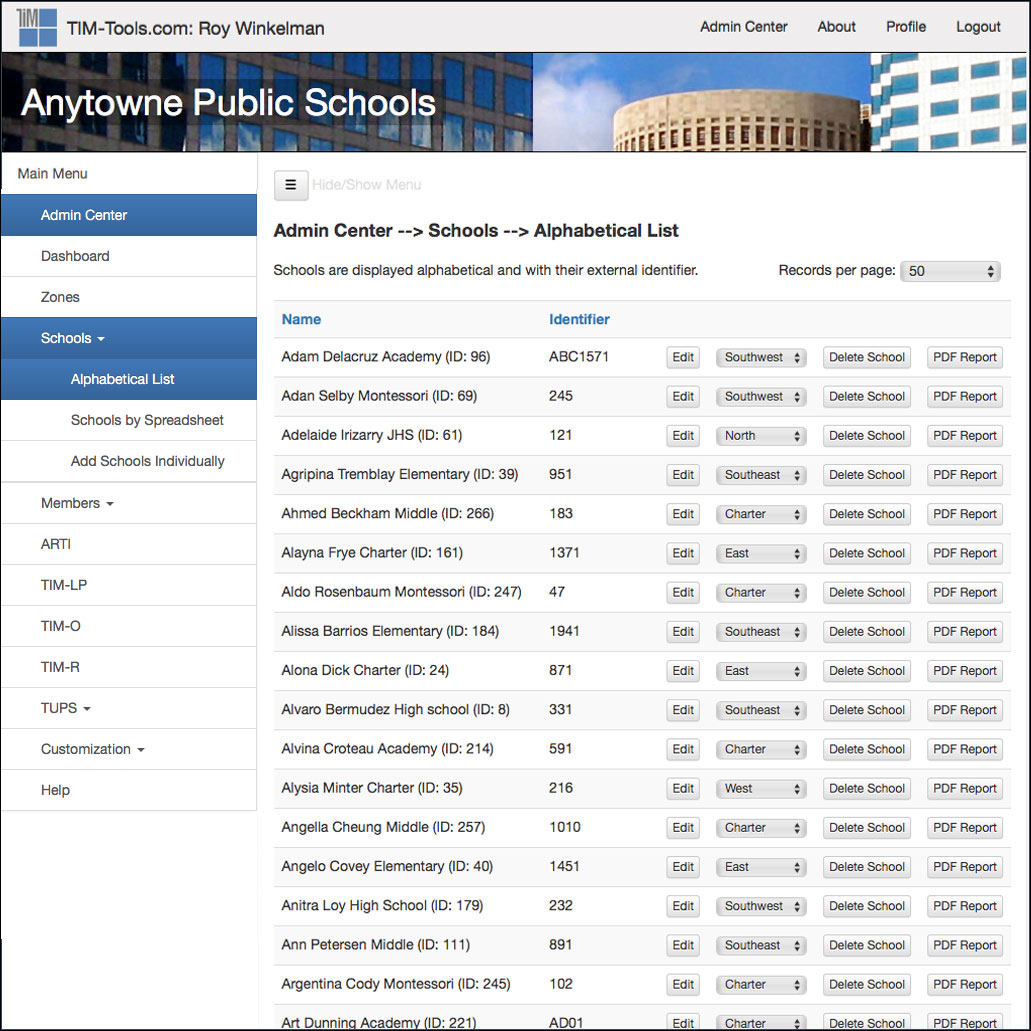The height and width of the screenshot is (1031, 1031).
Task: Open zone dropdown for Anitra Loy High School
Action: click(761, 906)
